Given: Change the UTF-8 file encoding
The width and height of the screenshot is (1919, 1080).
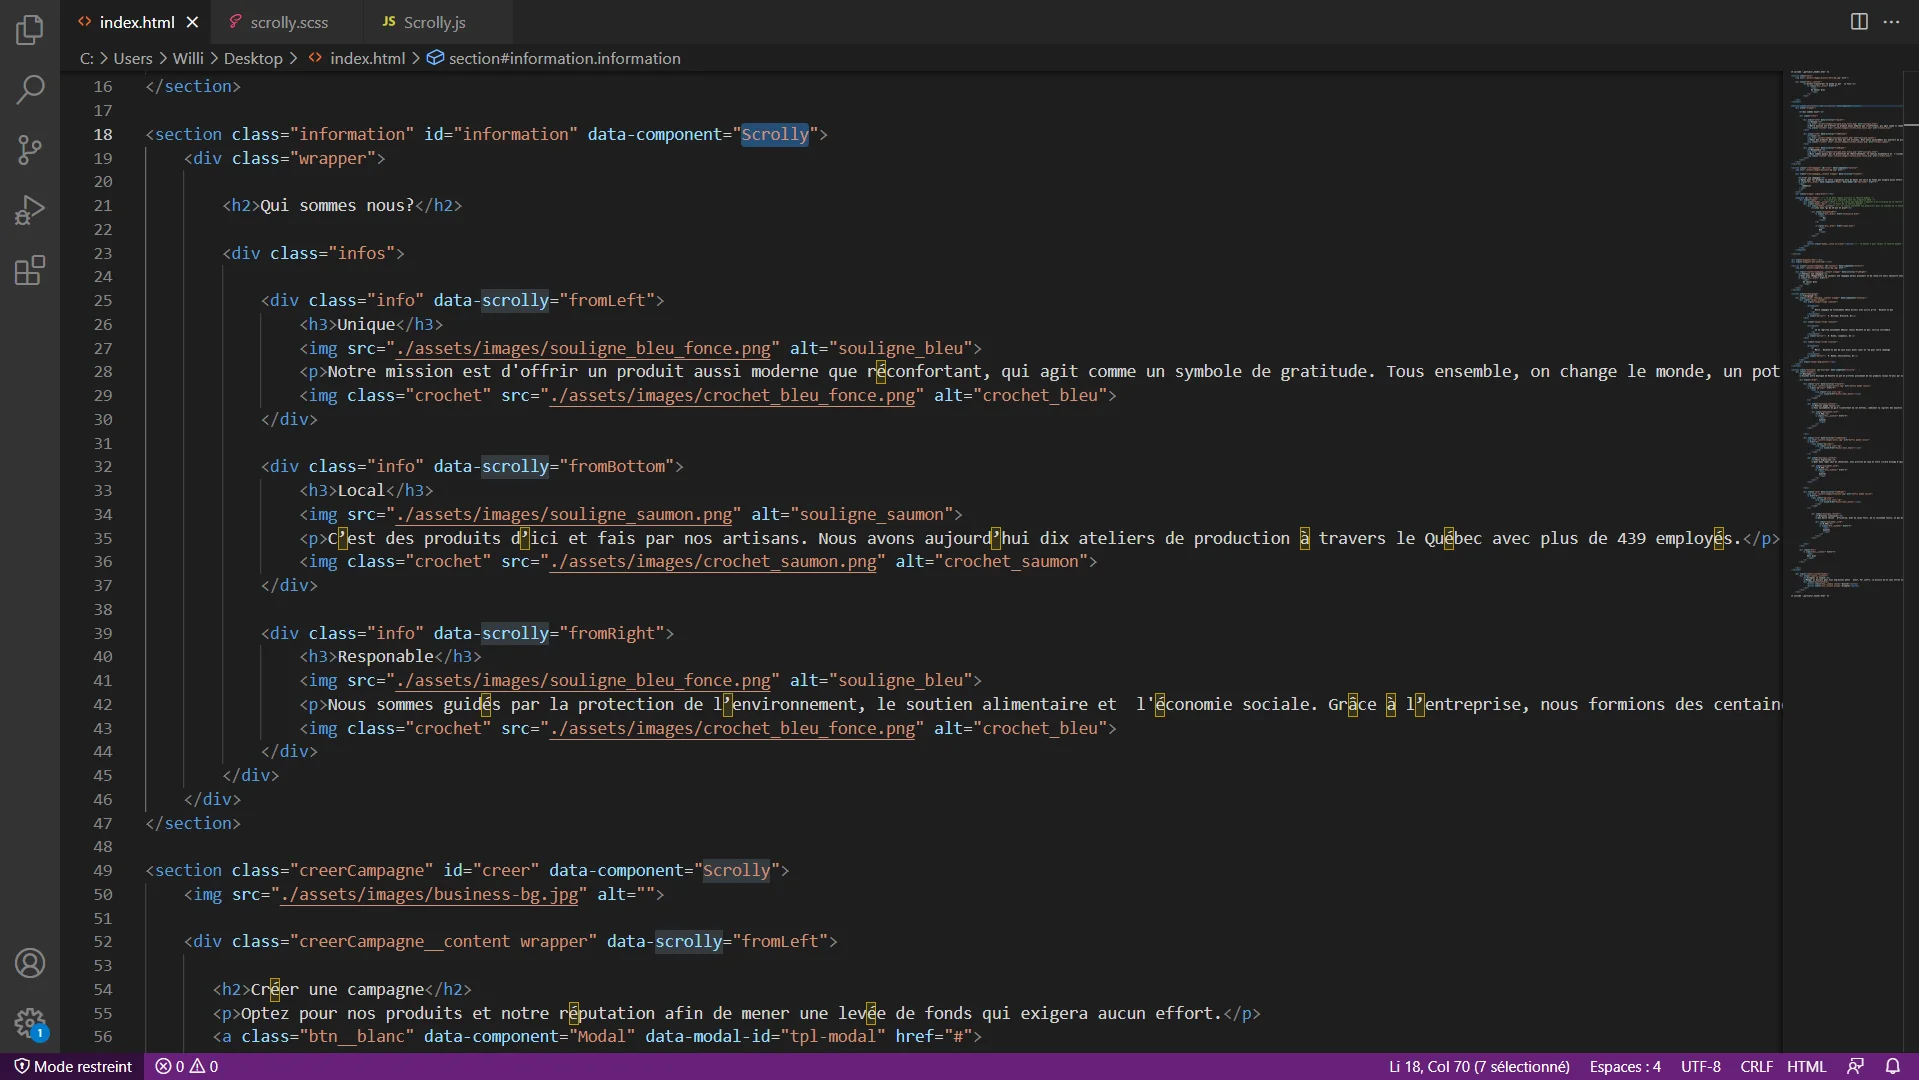Looking at the screenshot, I should [x=1700, y=1066].
